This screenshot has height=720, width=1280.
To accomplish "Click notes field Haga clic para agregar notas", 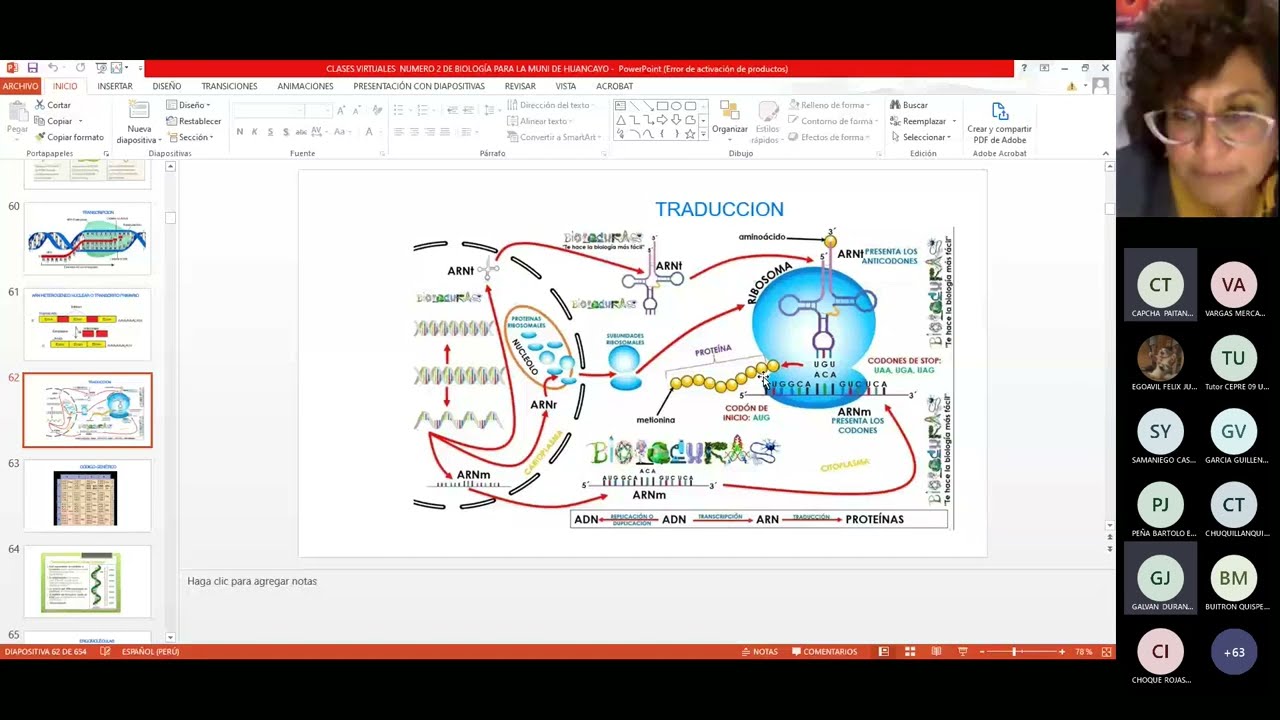I will coord(252,581).
